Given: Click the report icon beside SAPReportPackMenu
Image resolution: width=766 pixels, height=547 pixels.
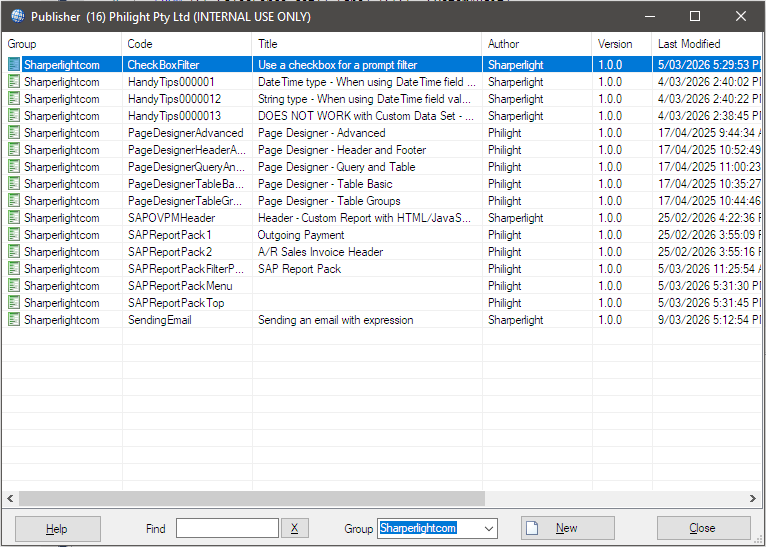Looking at the screenshot, I should pyautogui.click(x=14, y=286).
